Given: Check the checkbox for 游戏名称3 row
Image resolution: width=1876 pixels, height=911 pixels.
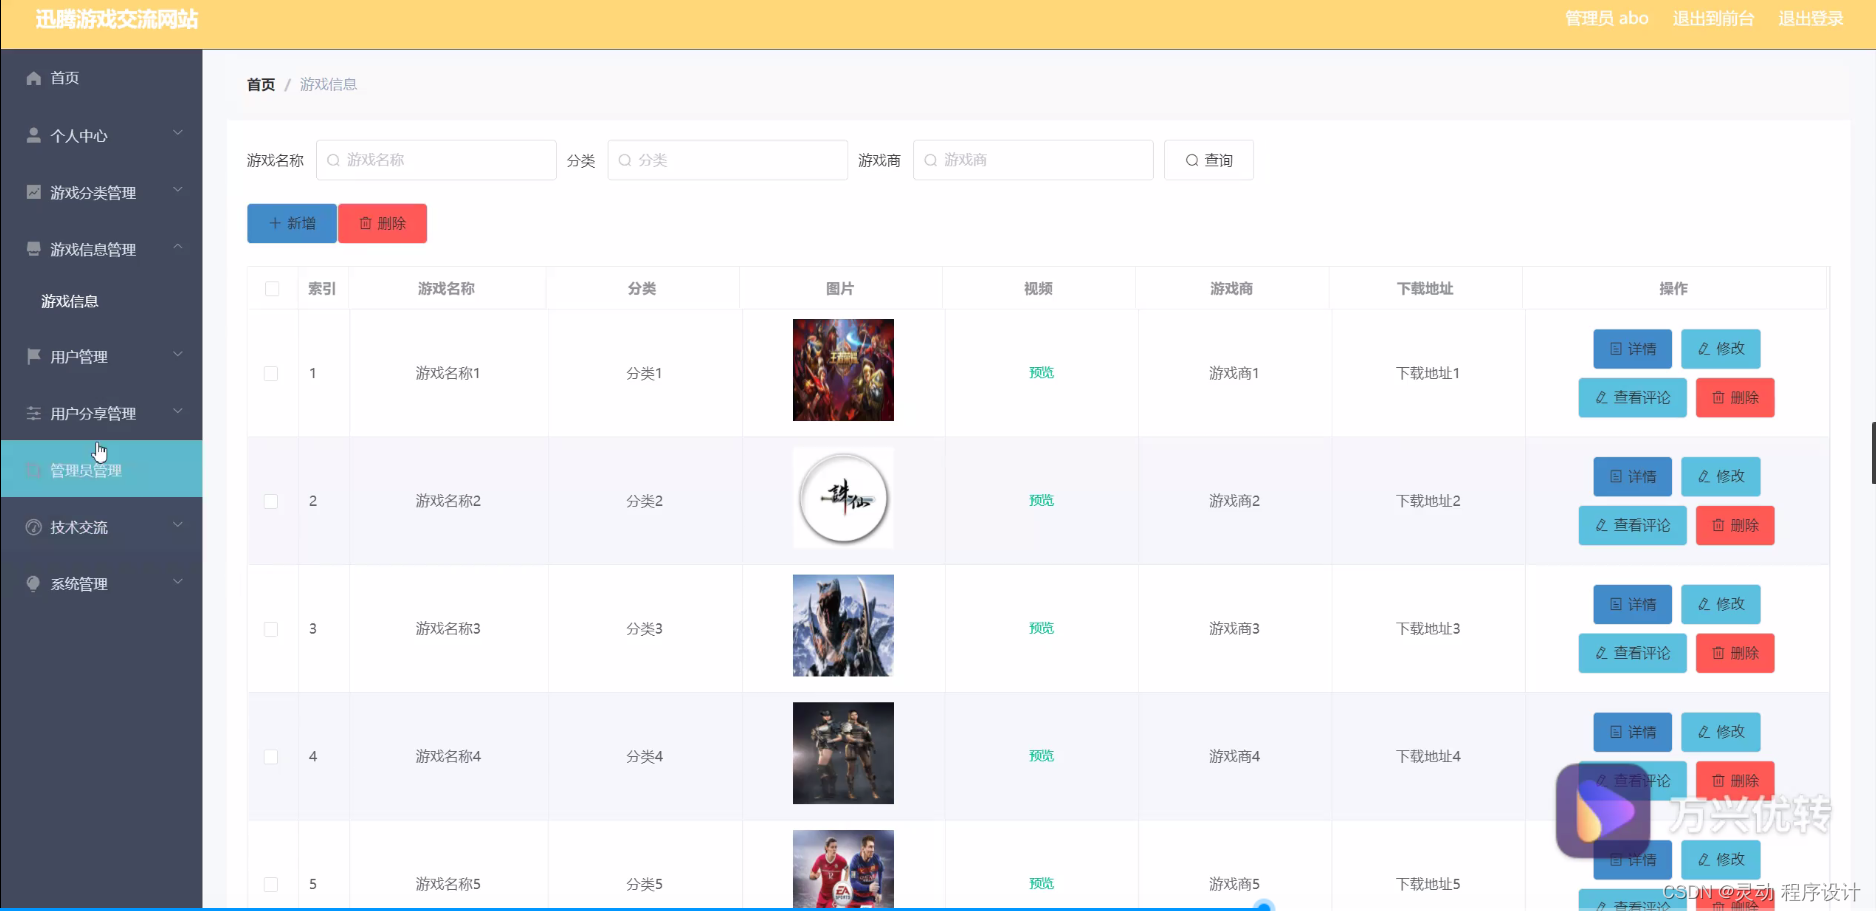Looking at the screenshot, I should tap(271, 628).
